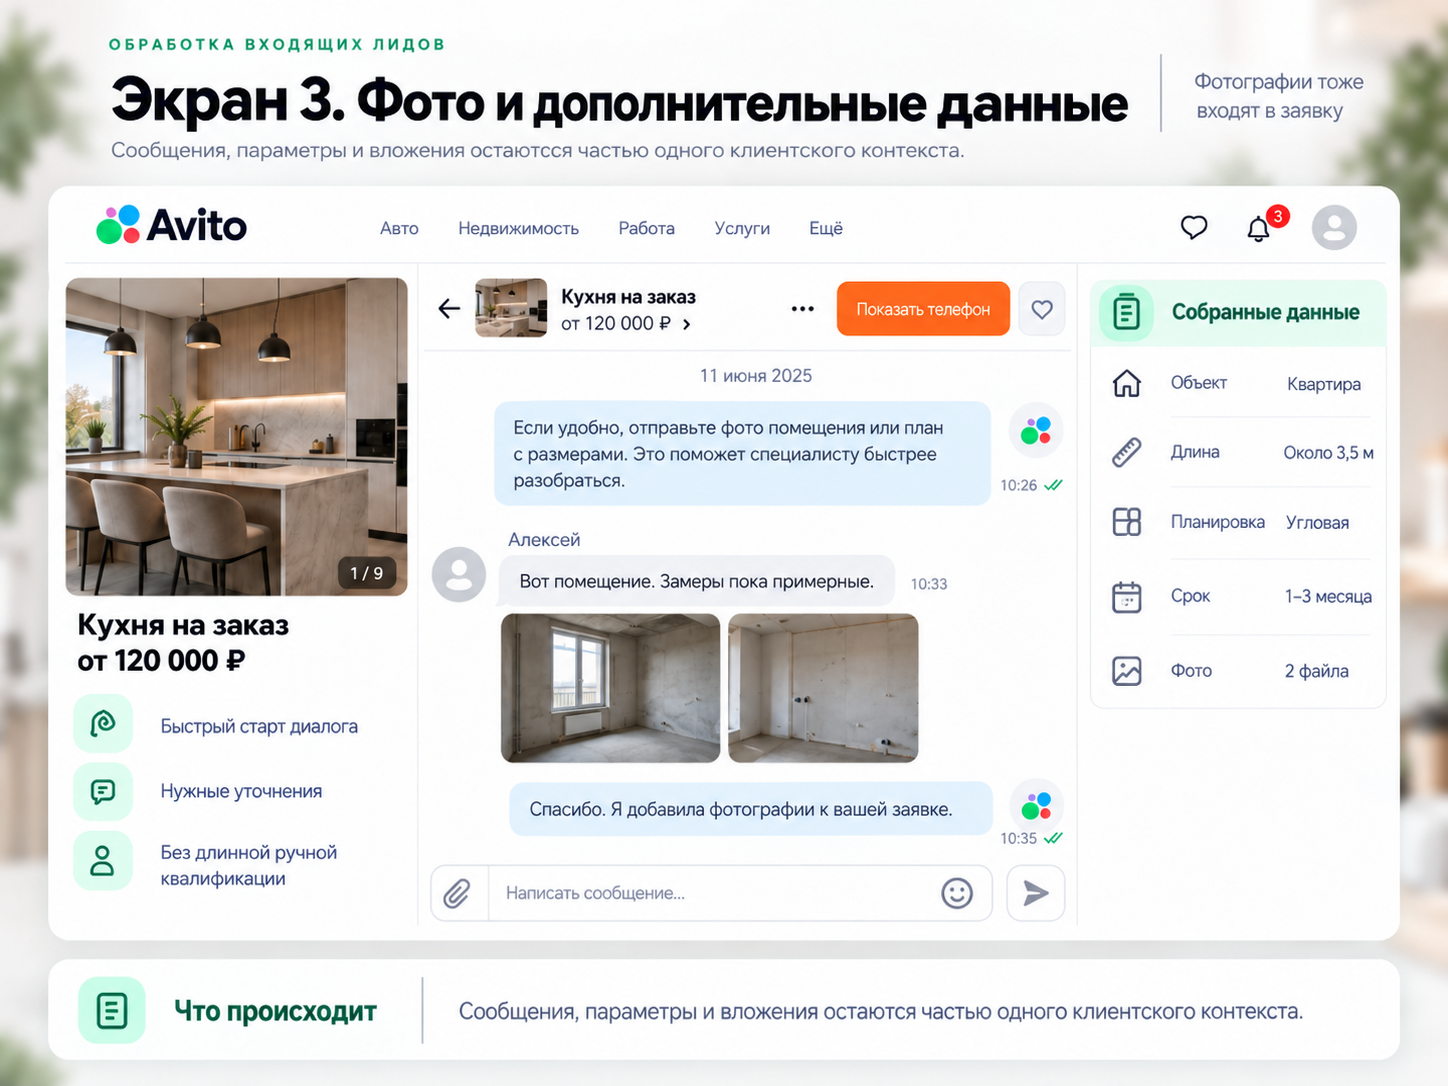The width and height of the screenshot is (1448, 1086).
Task: Click the 1 / 9 photo counter
Action: [366, 573]
